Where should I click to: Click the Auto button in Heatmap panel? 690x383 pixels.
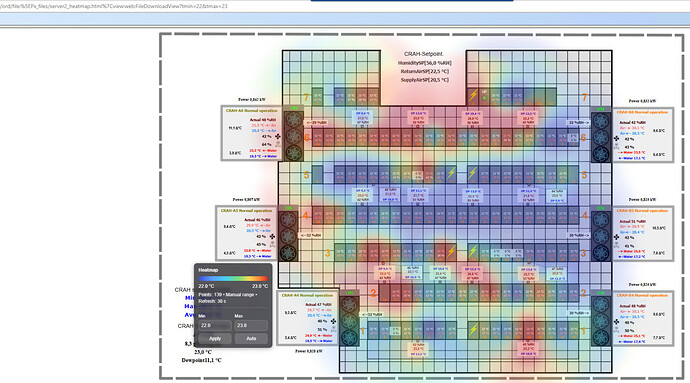[x=251, y=339]
